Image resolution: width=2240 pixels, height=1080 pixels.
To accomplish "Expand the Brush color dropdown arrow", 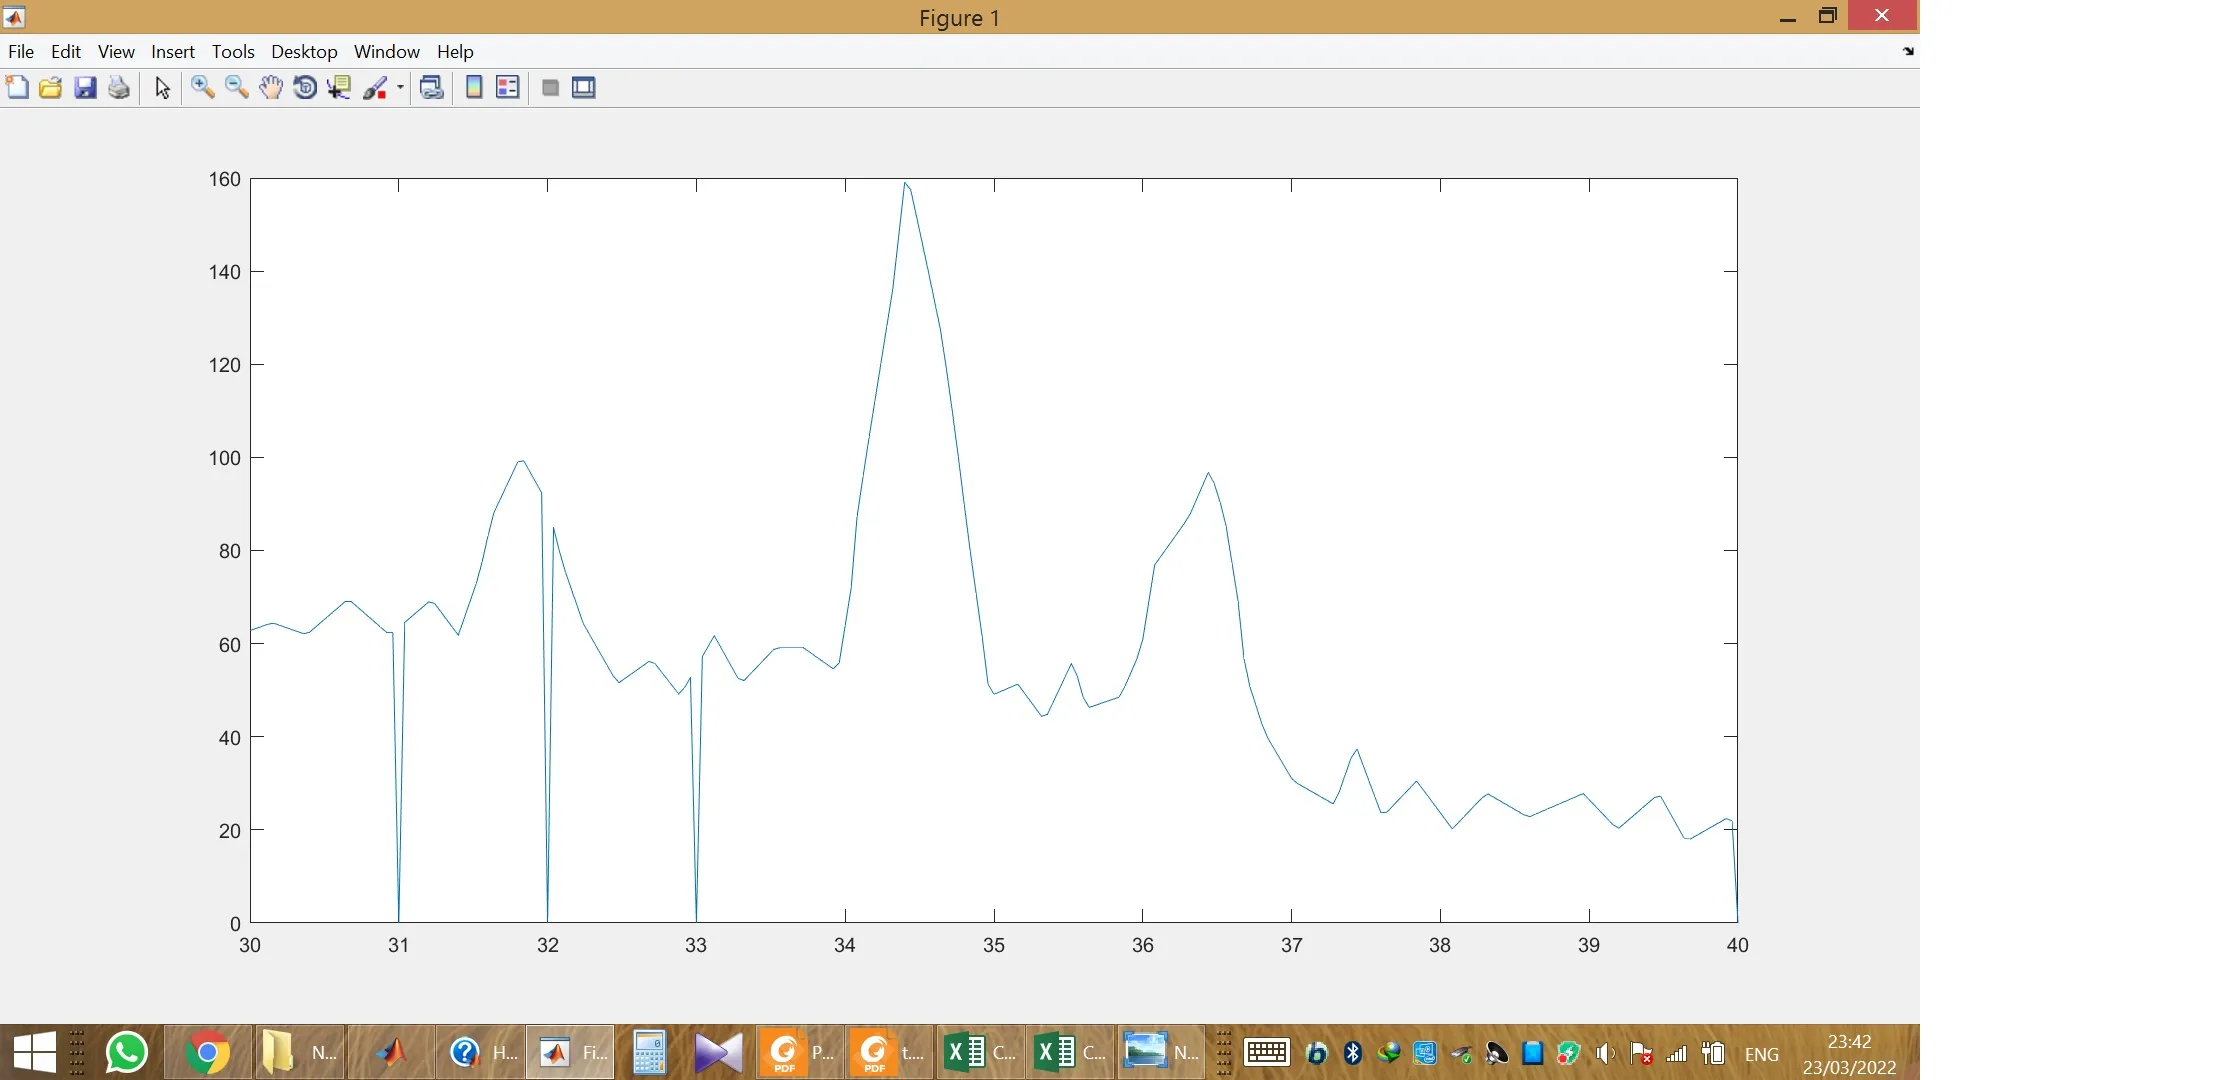I will (400, 88).
